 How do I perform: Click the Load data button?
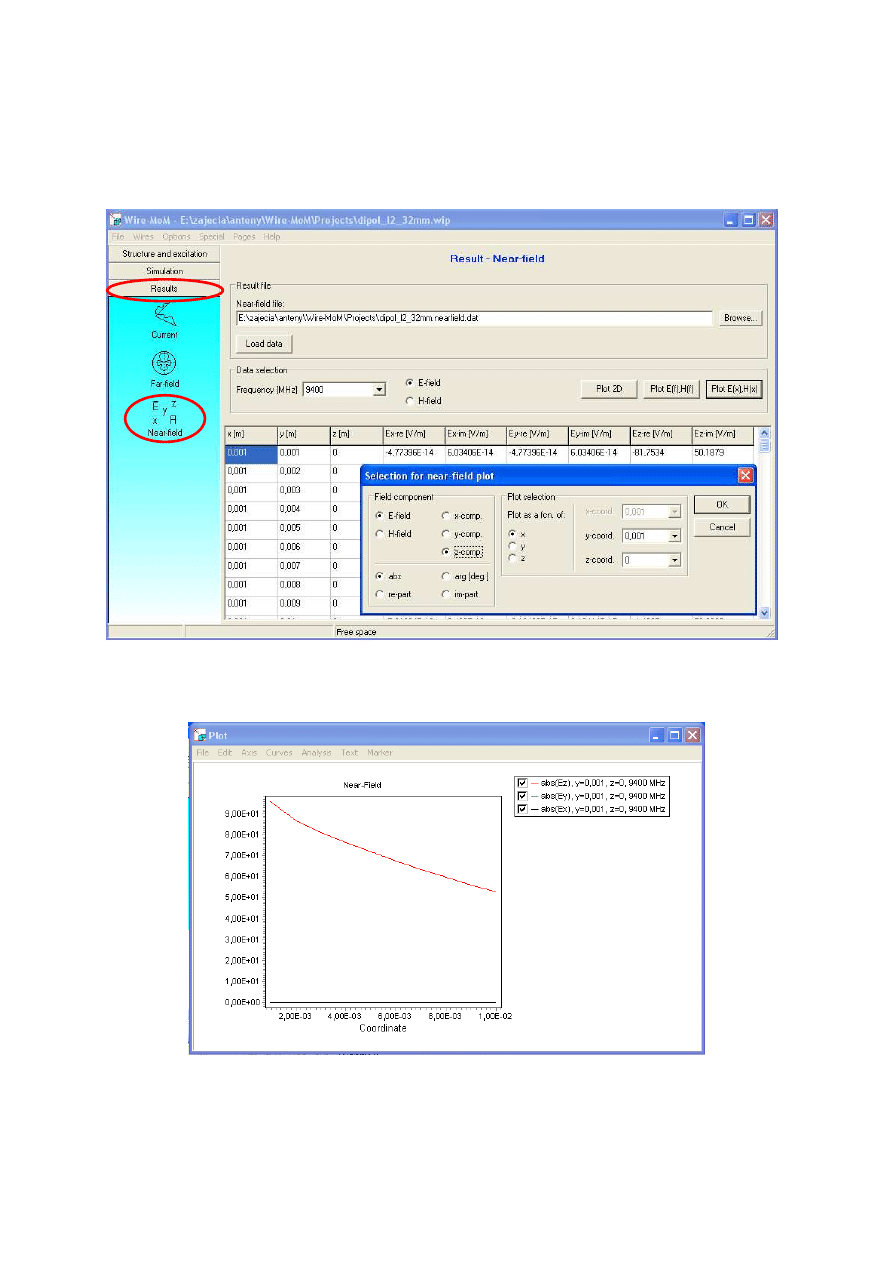(x=264, y=343)
